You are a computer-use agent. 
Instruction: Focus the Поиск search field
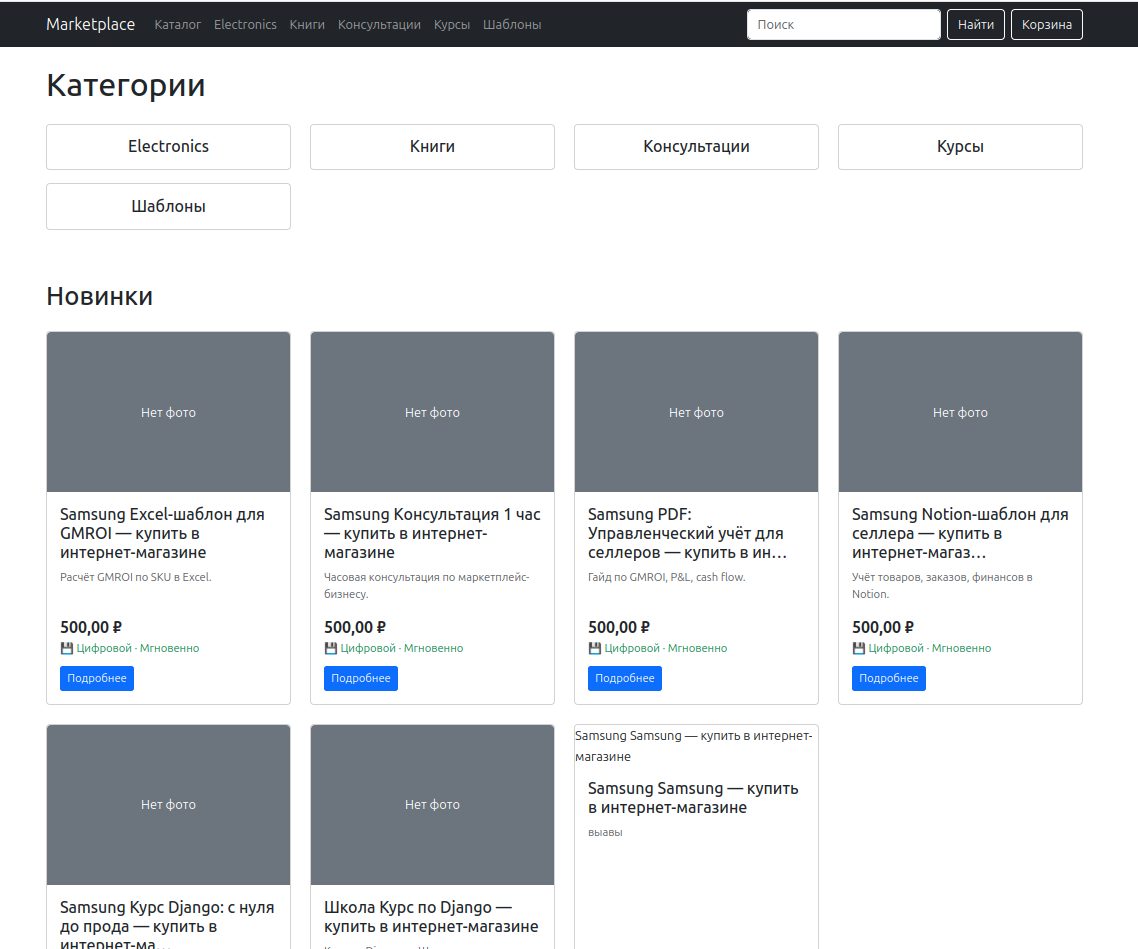(x=844, y=25)
